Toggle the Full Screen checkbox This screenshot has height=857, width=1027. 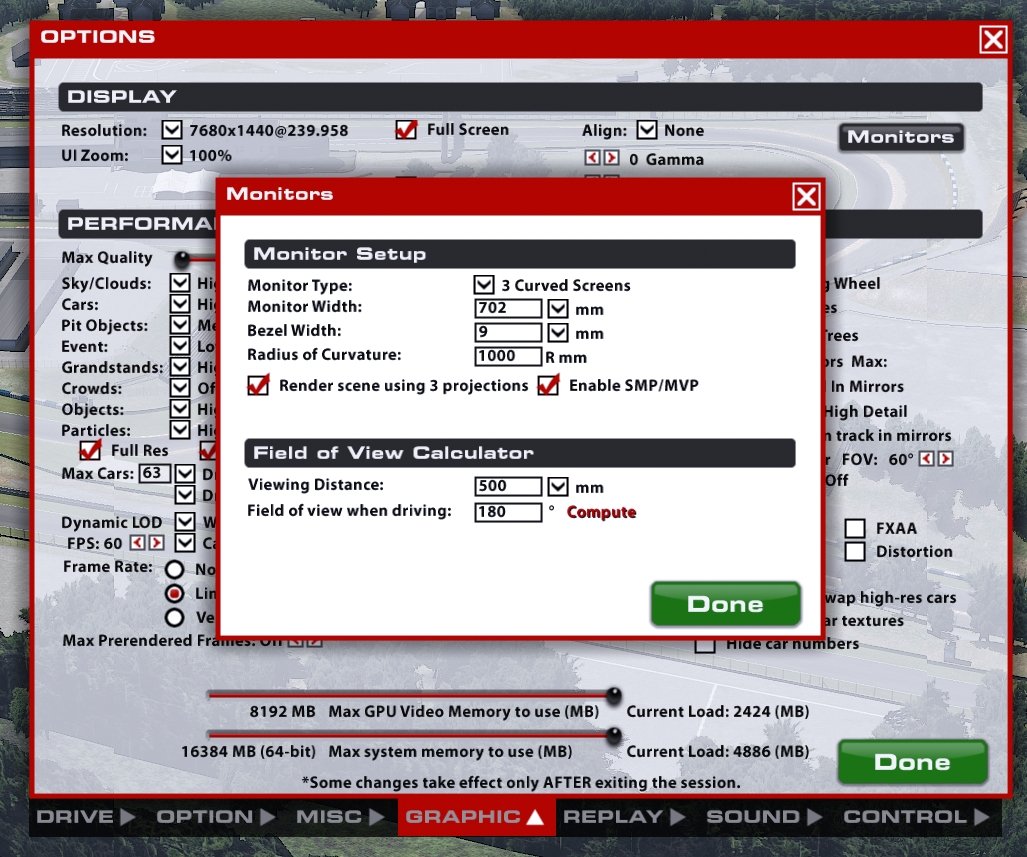point(406,130)
